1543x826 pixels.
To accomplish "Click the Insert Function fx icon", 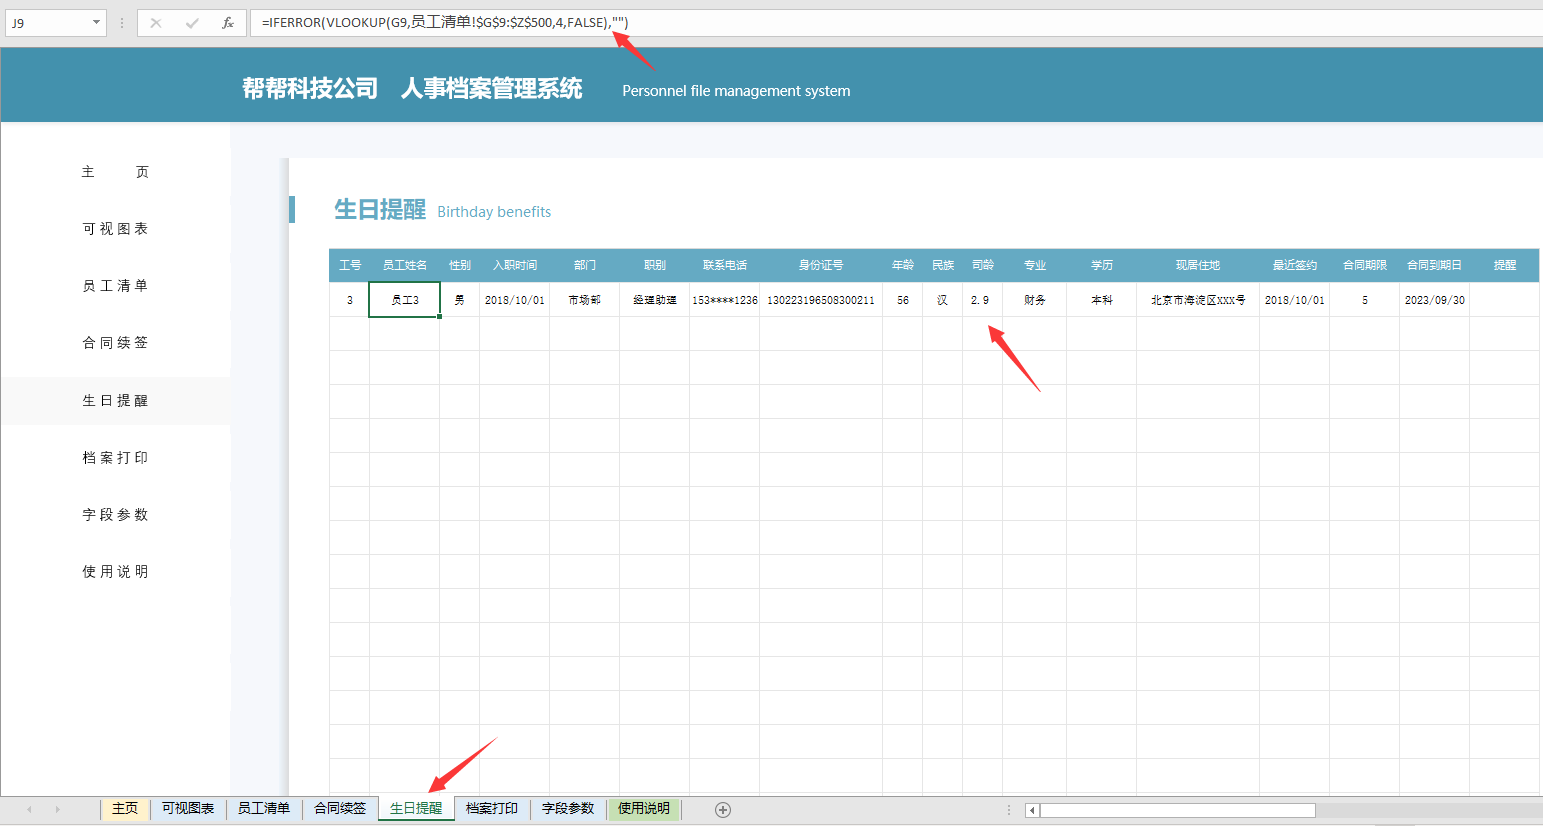I will 228,23.
